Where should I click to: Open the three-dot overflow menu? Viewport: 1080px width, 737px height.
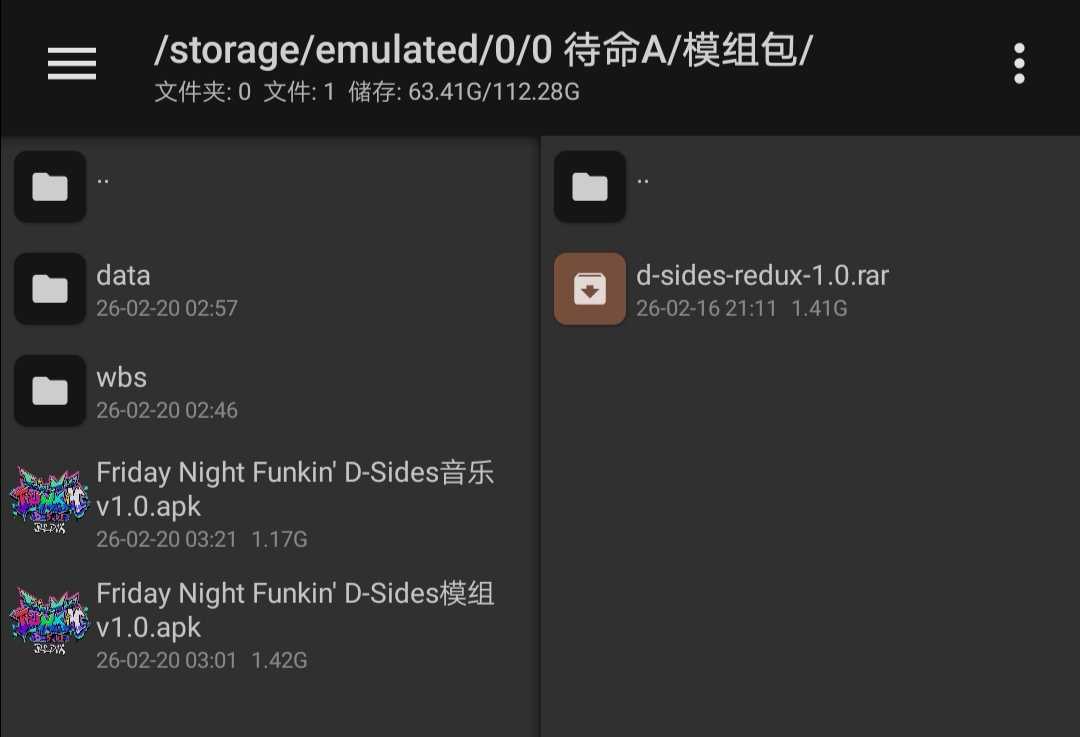(1019, 64)
